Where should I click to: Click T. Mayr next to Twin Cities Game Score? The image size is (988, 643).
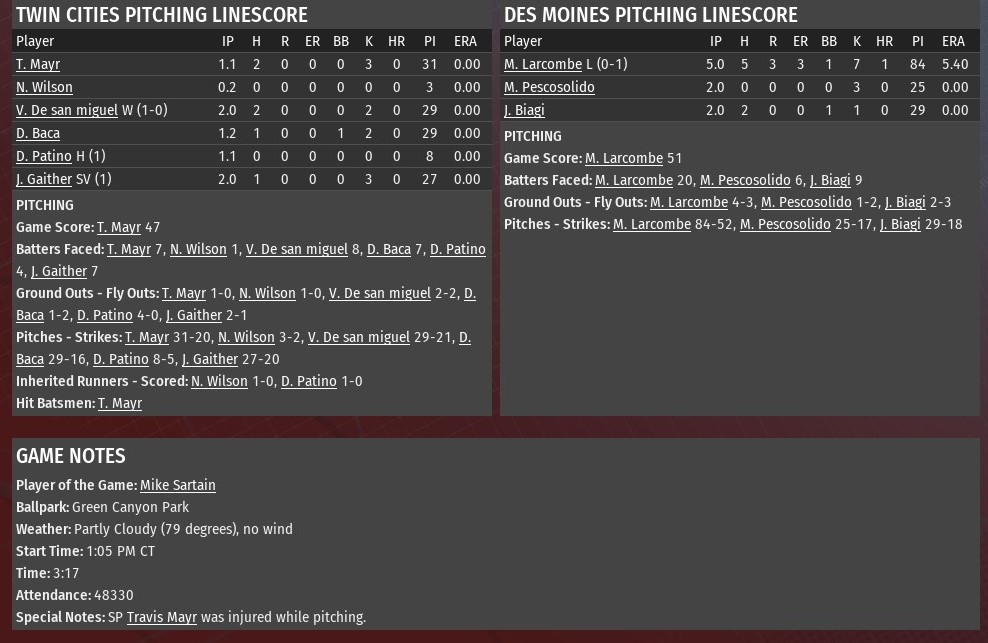119,228
